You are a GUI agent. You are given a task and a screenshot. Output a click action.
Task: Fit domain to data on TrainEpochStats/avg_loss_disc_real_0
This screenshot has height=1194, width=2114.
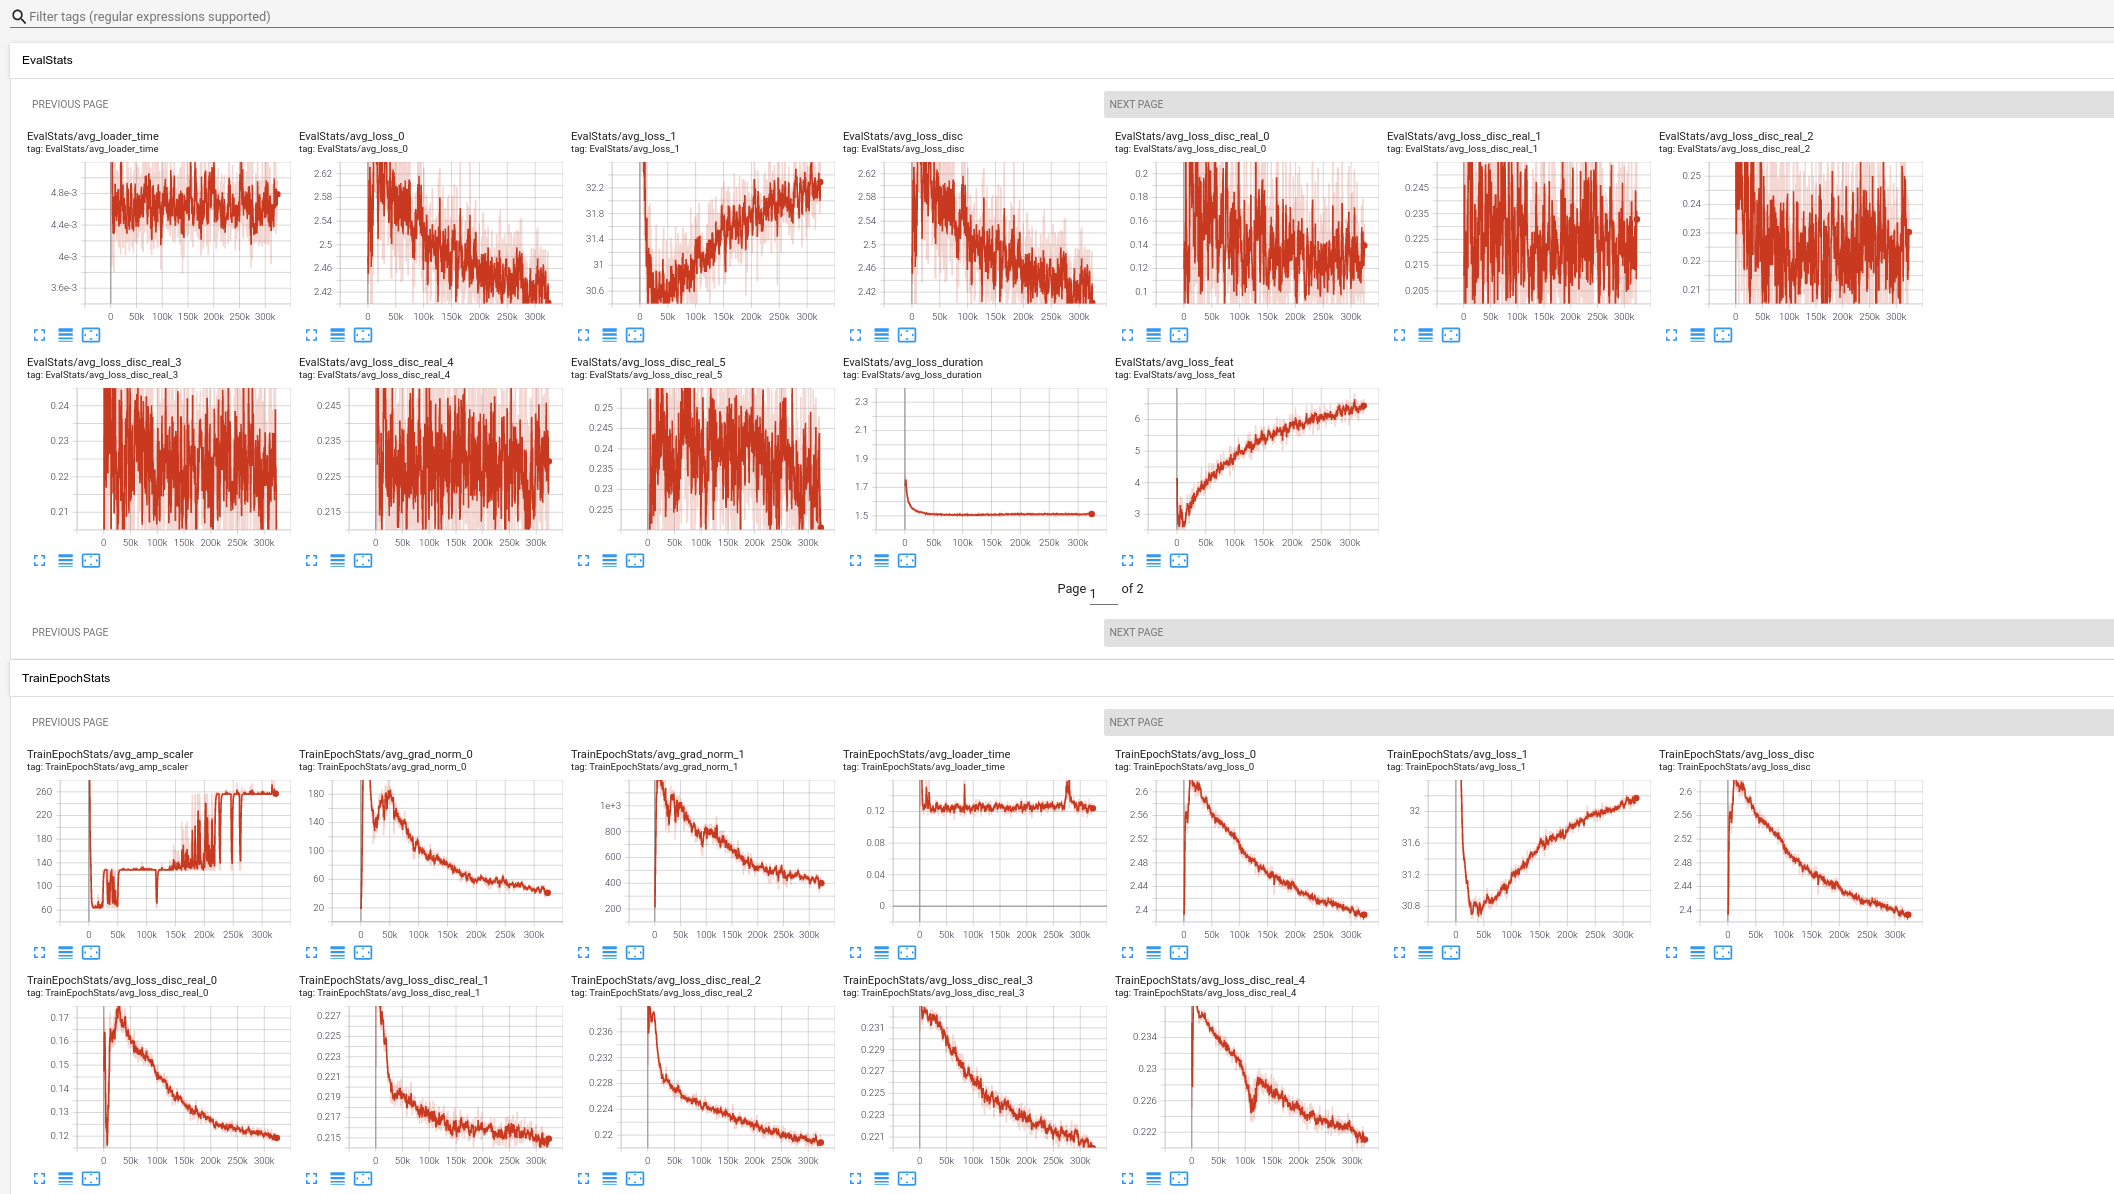pyautogui.click(x=91, y=1179)
